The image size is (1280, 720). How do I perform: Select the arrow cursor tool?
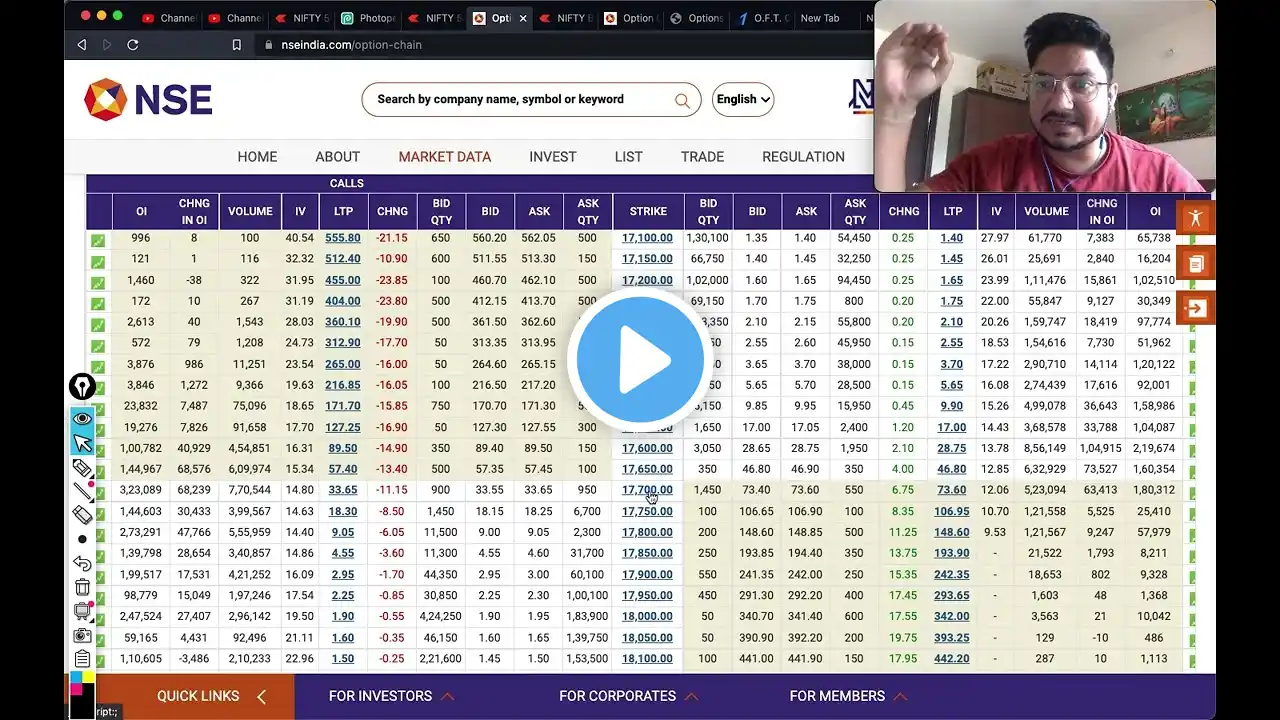pos(82,443)
